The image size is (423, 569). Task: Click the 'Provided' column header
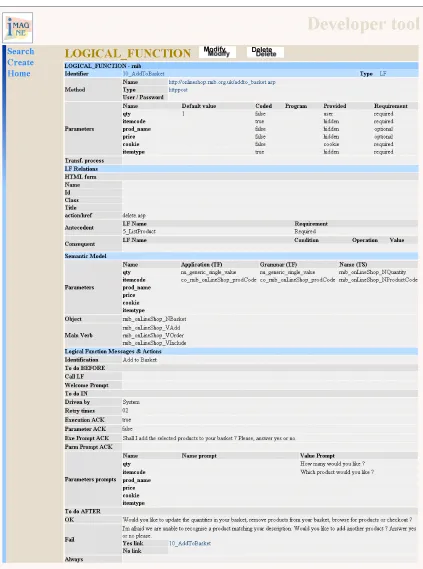click(335, 106)
